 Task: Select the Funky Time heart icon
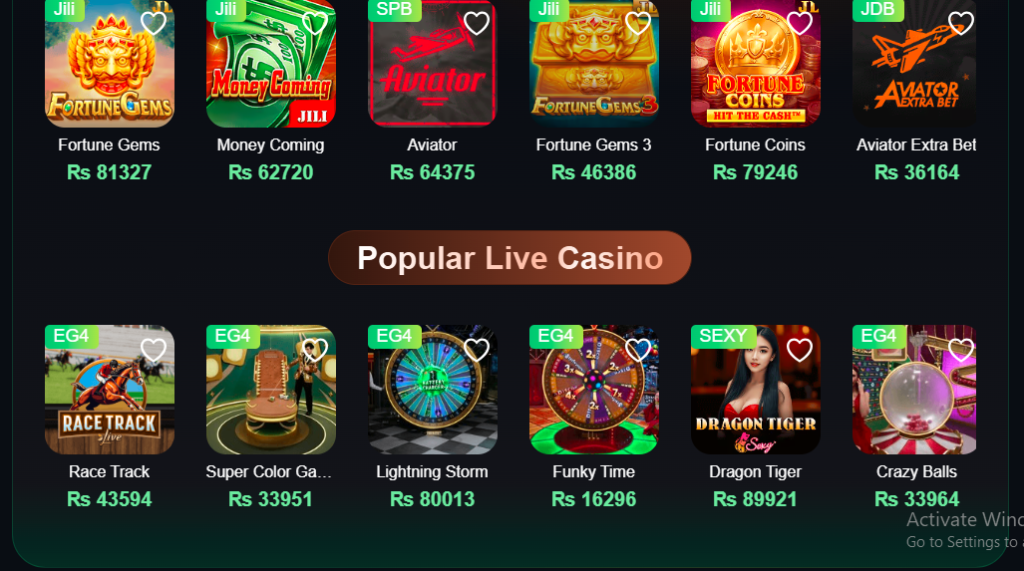[638, 350]
